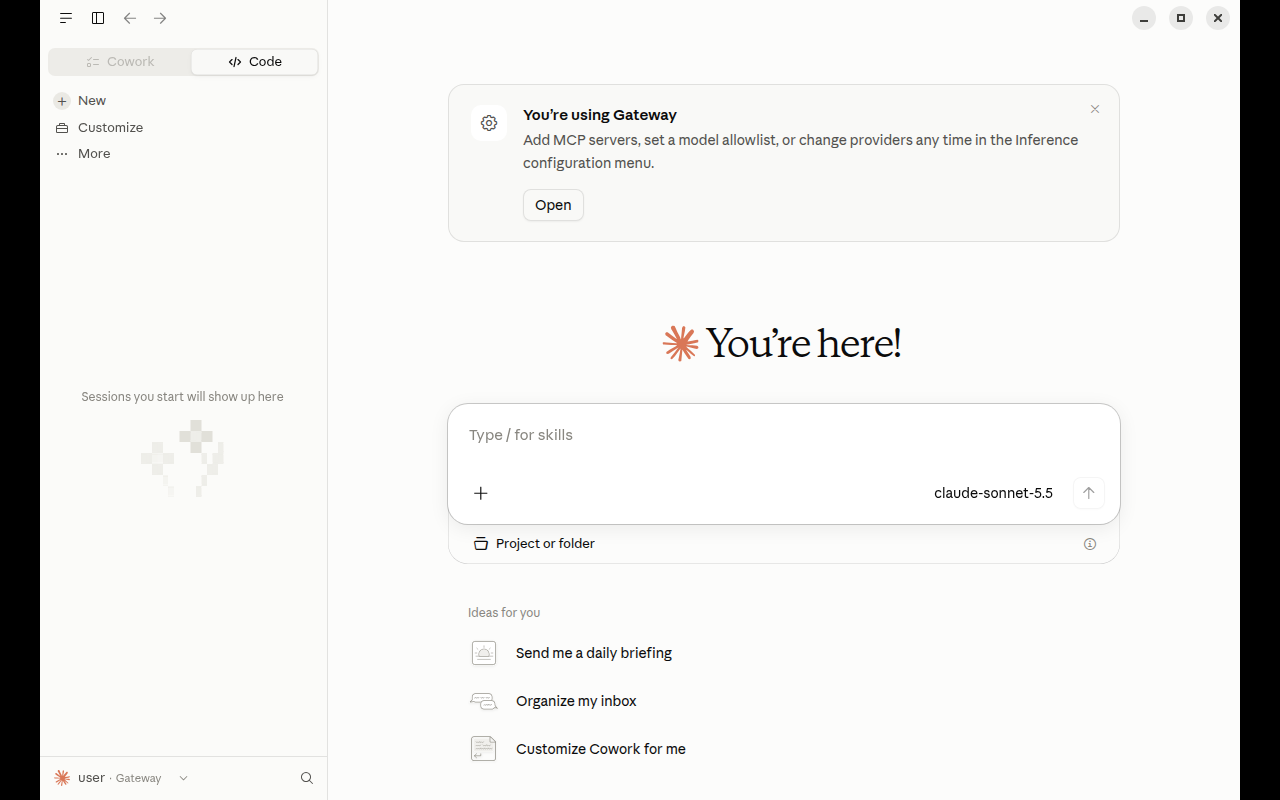Click the Open button in Gateway banner
This screenshot has height=800, width=1280.
pyautogui.click(x=553, y=205)
